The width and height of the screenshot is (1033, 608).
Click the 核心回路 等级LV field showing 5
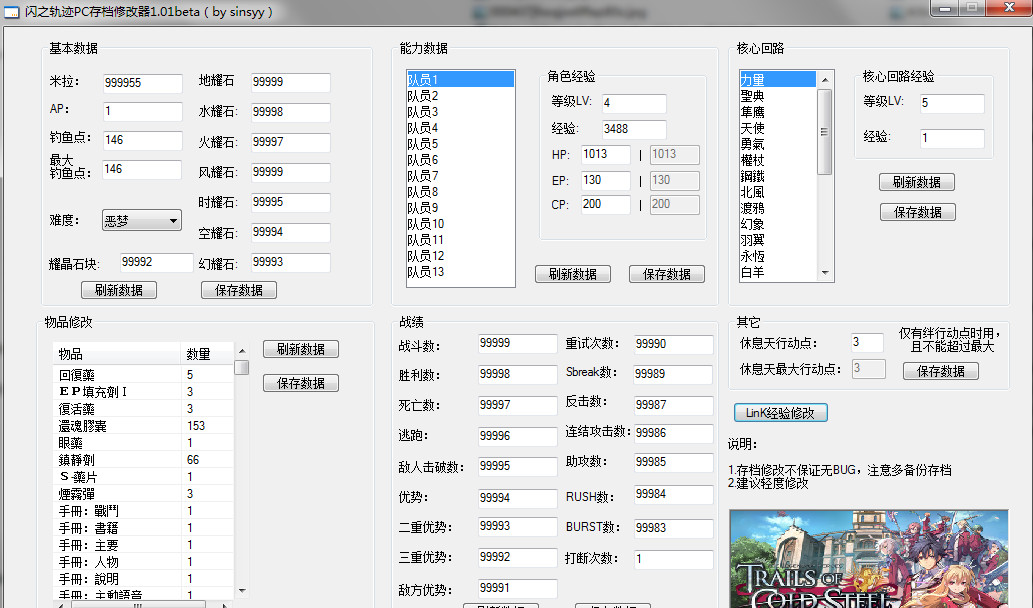[953, 103]
